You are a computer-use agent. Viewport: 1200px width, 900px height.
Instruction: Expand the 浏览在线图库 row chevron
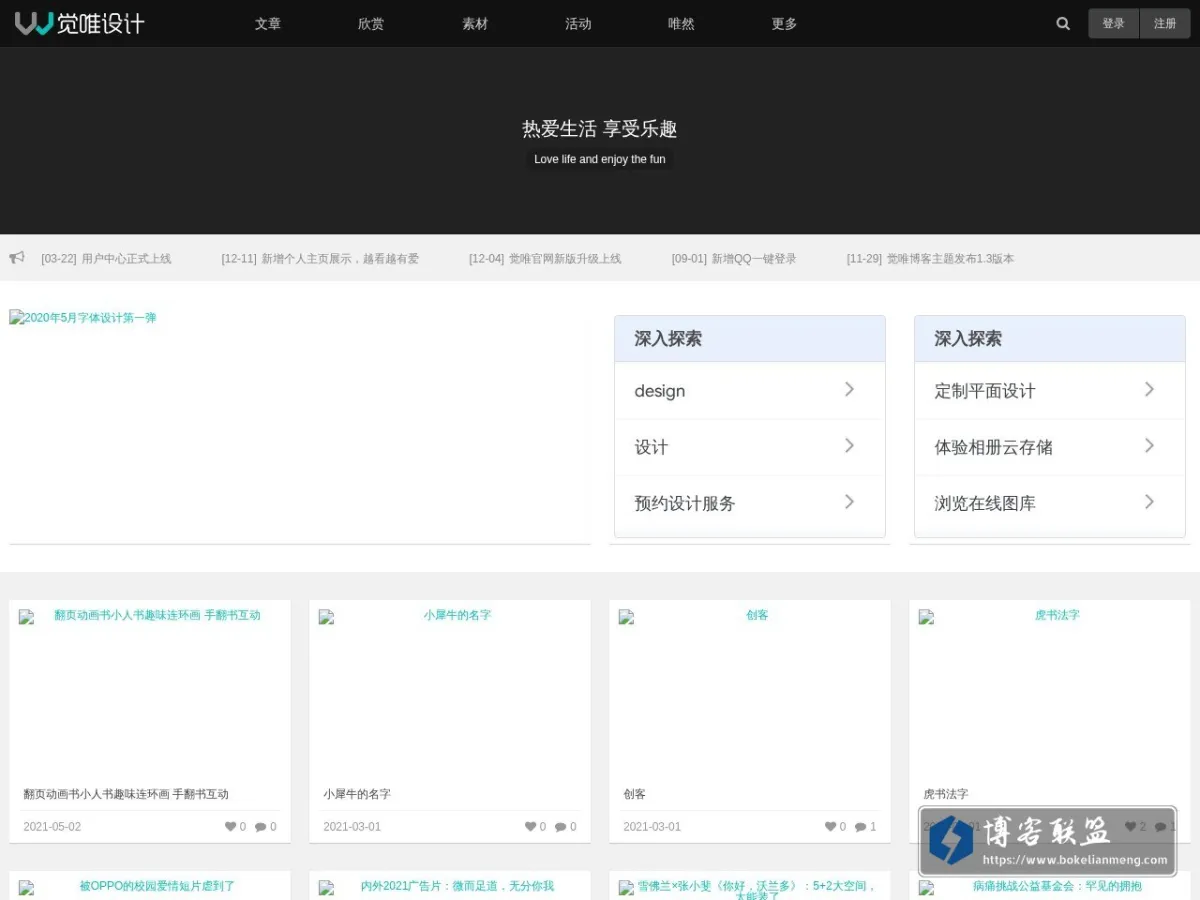tap(1149, 501)
